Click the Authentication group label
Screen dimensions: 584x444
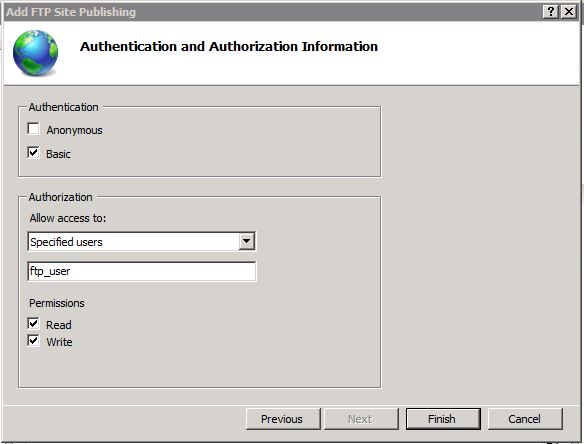pos(64,107)
